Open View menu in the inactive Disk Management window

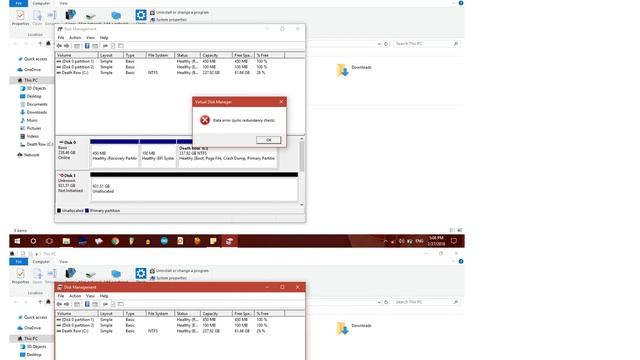[90, 38]
